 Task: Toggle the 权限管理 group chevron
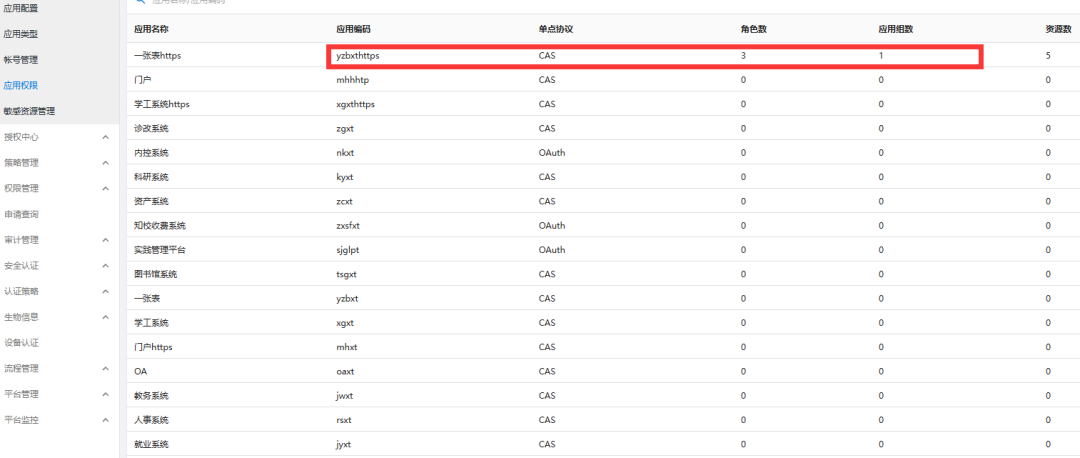coord(105,189)
